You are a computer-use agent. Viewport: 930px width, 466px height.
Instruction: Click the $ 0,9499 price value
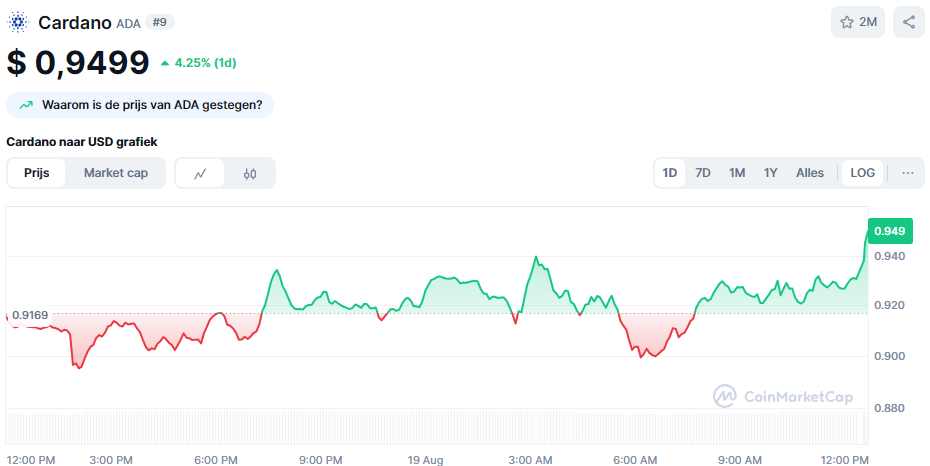click(x=78, y=62)
